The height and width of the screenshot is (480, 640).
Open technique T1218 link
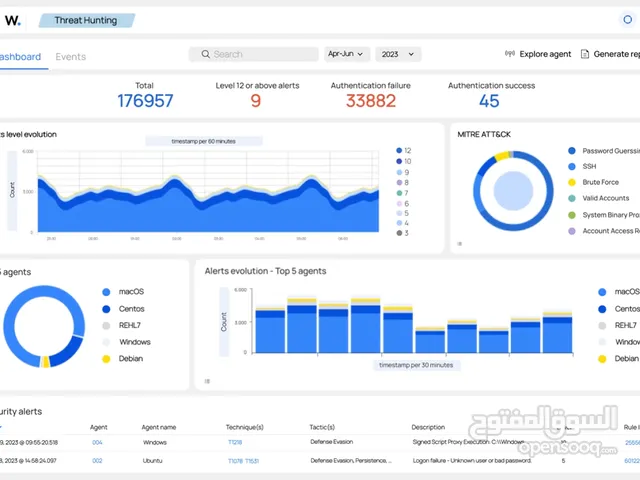235,442
